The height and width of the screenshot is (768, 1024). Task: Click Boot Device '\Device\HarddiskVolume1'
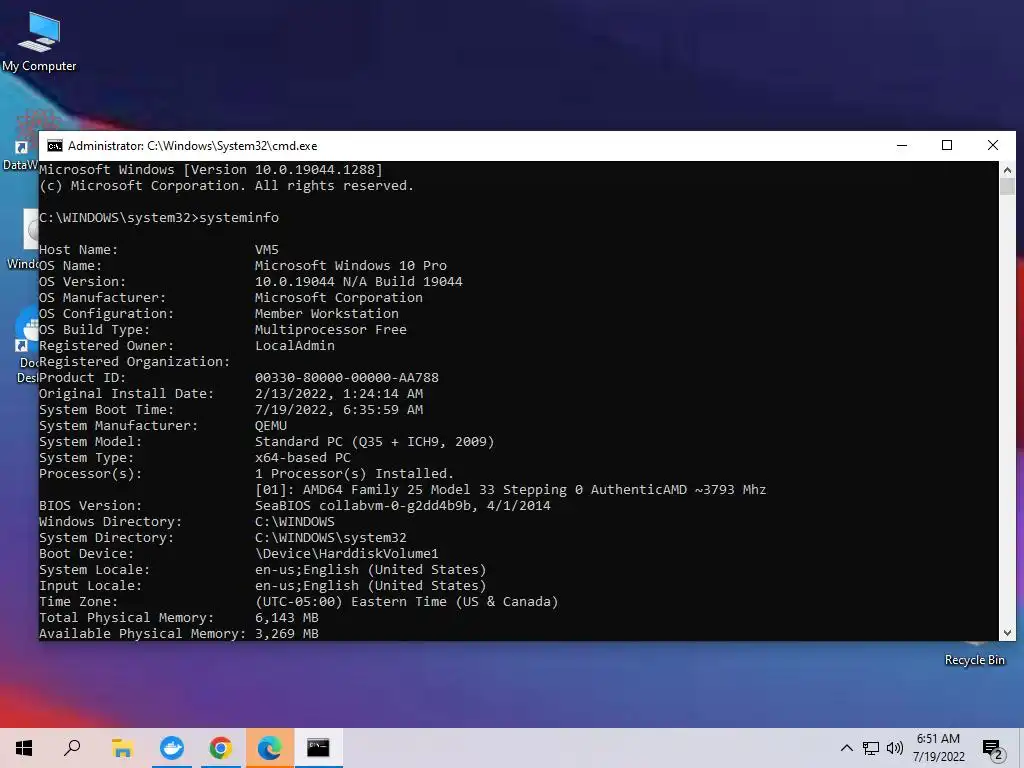[347, 554]
